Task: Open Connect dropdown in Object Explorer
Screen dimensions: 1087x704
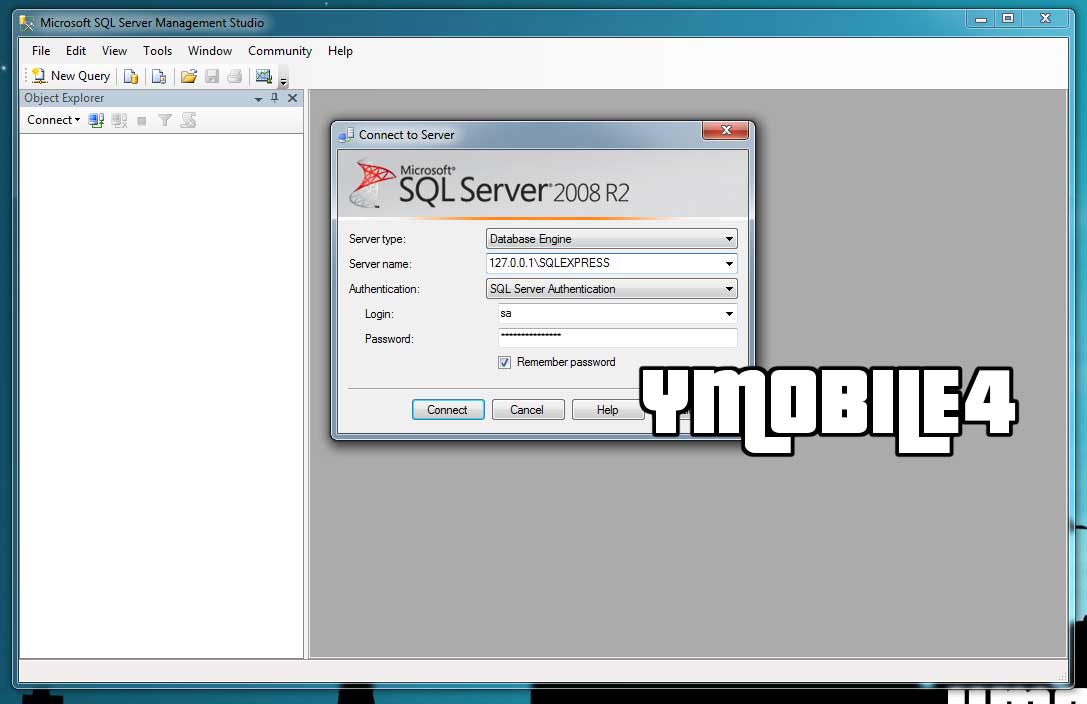Action: [x=53, y=120]
